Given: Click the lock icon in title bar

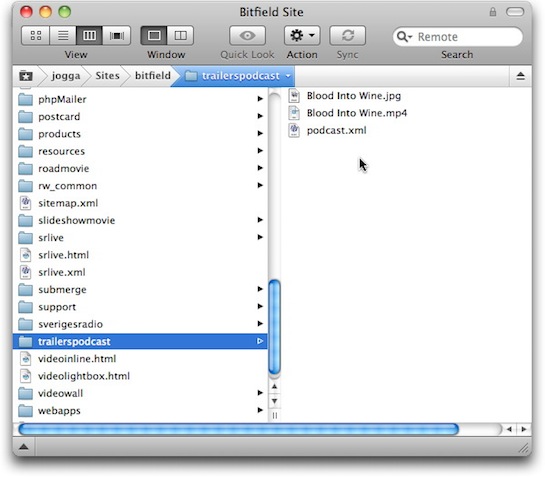Looking at the screenshot, I should click(x=493, y=12).
